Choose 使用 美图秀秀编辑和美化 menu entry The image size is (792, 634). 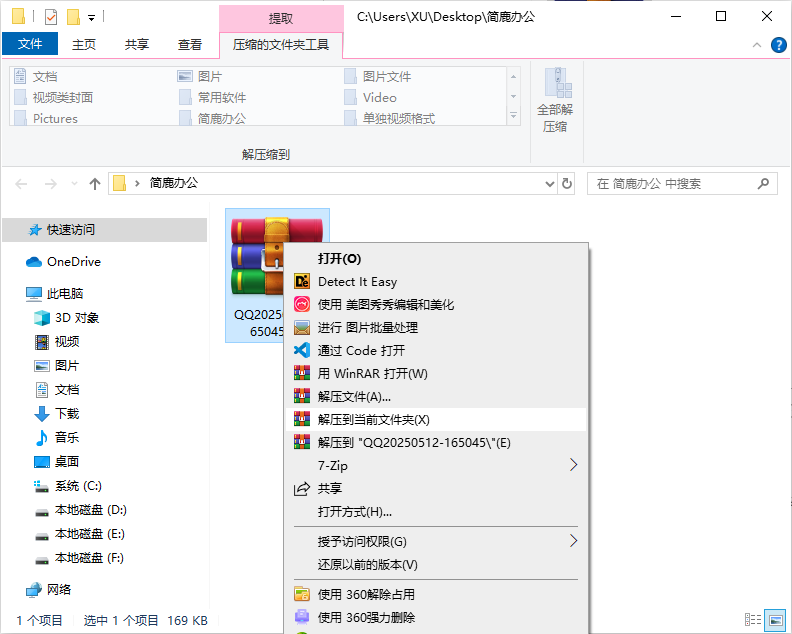click(436, 305)
